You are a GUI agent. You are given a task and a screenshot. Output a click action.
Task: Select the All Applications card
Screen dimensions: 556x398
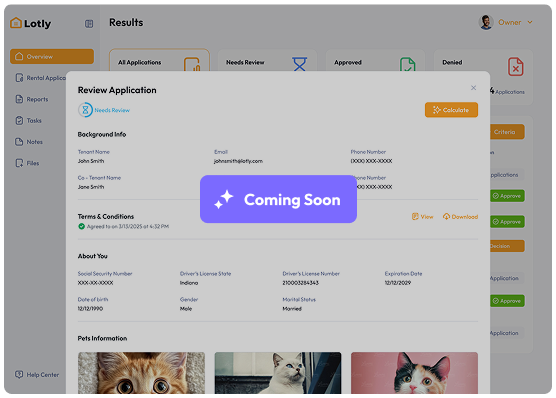(159, 60)
